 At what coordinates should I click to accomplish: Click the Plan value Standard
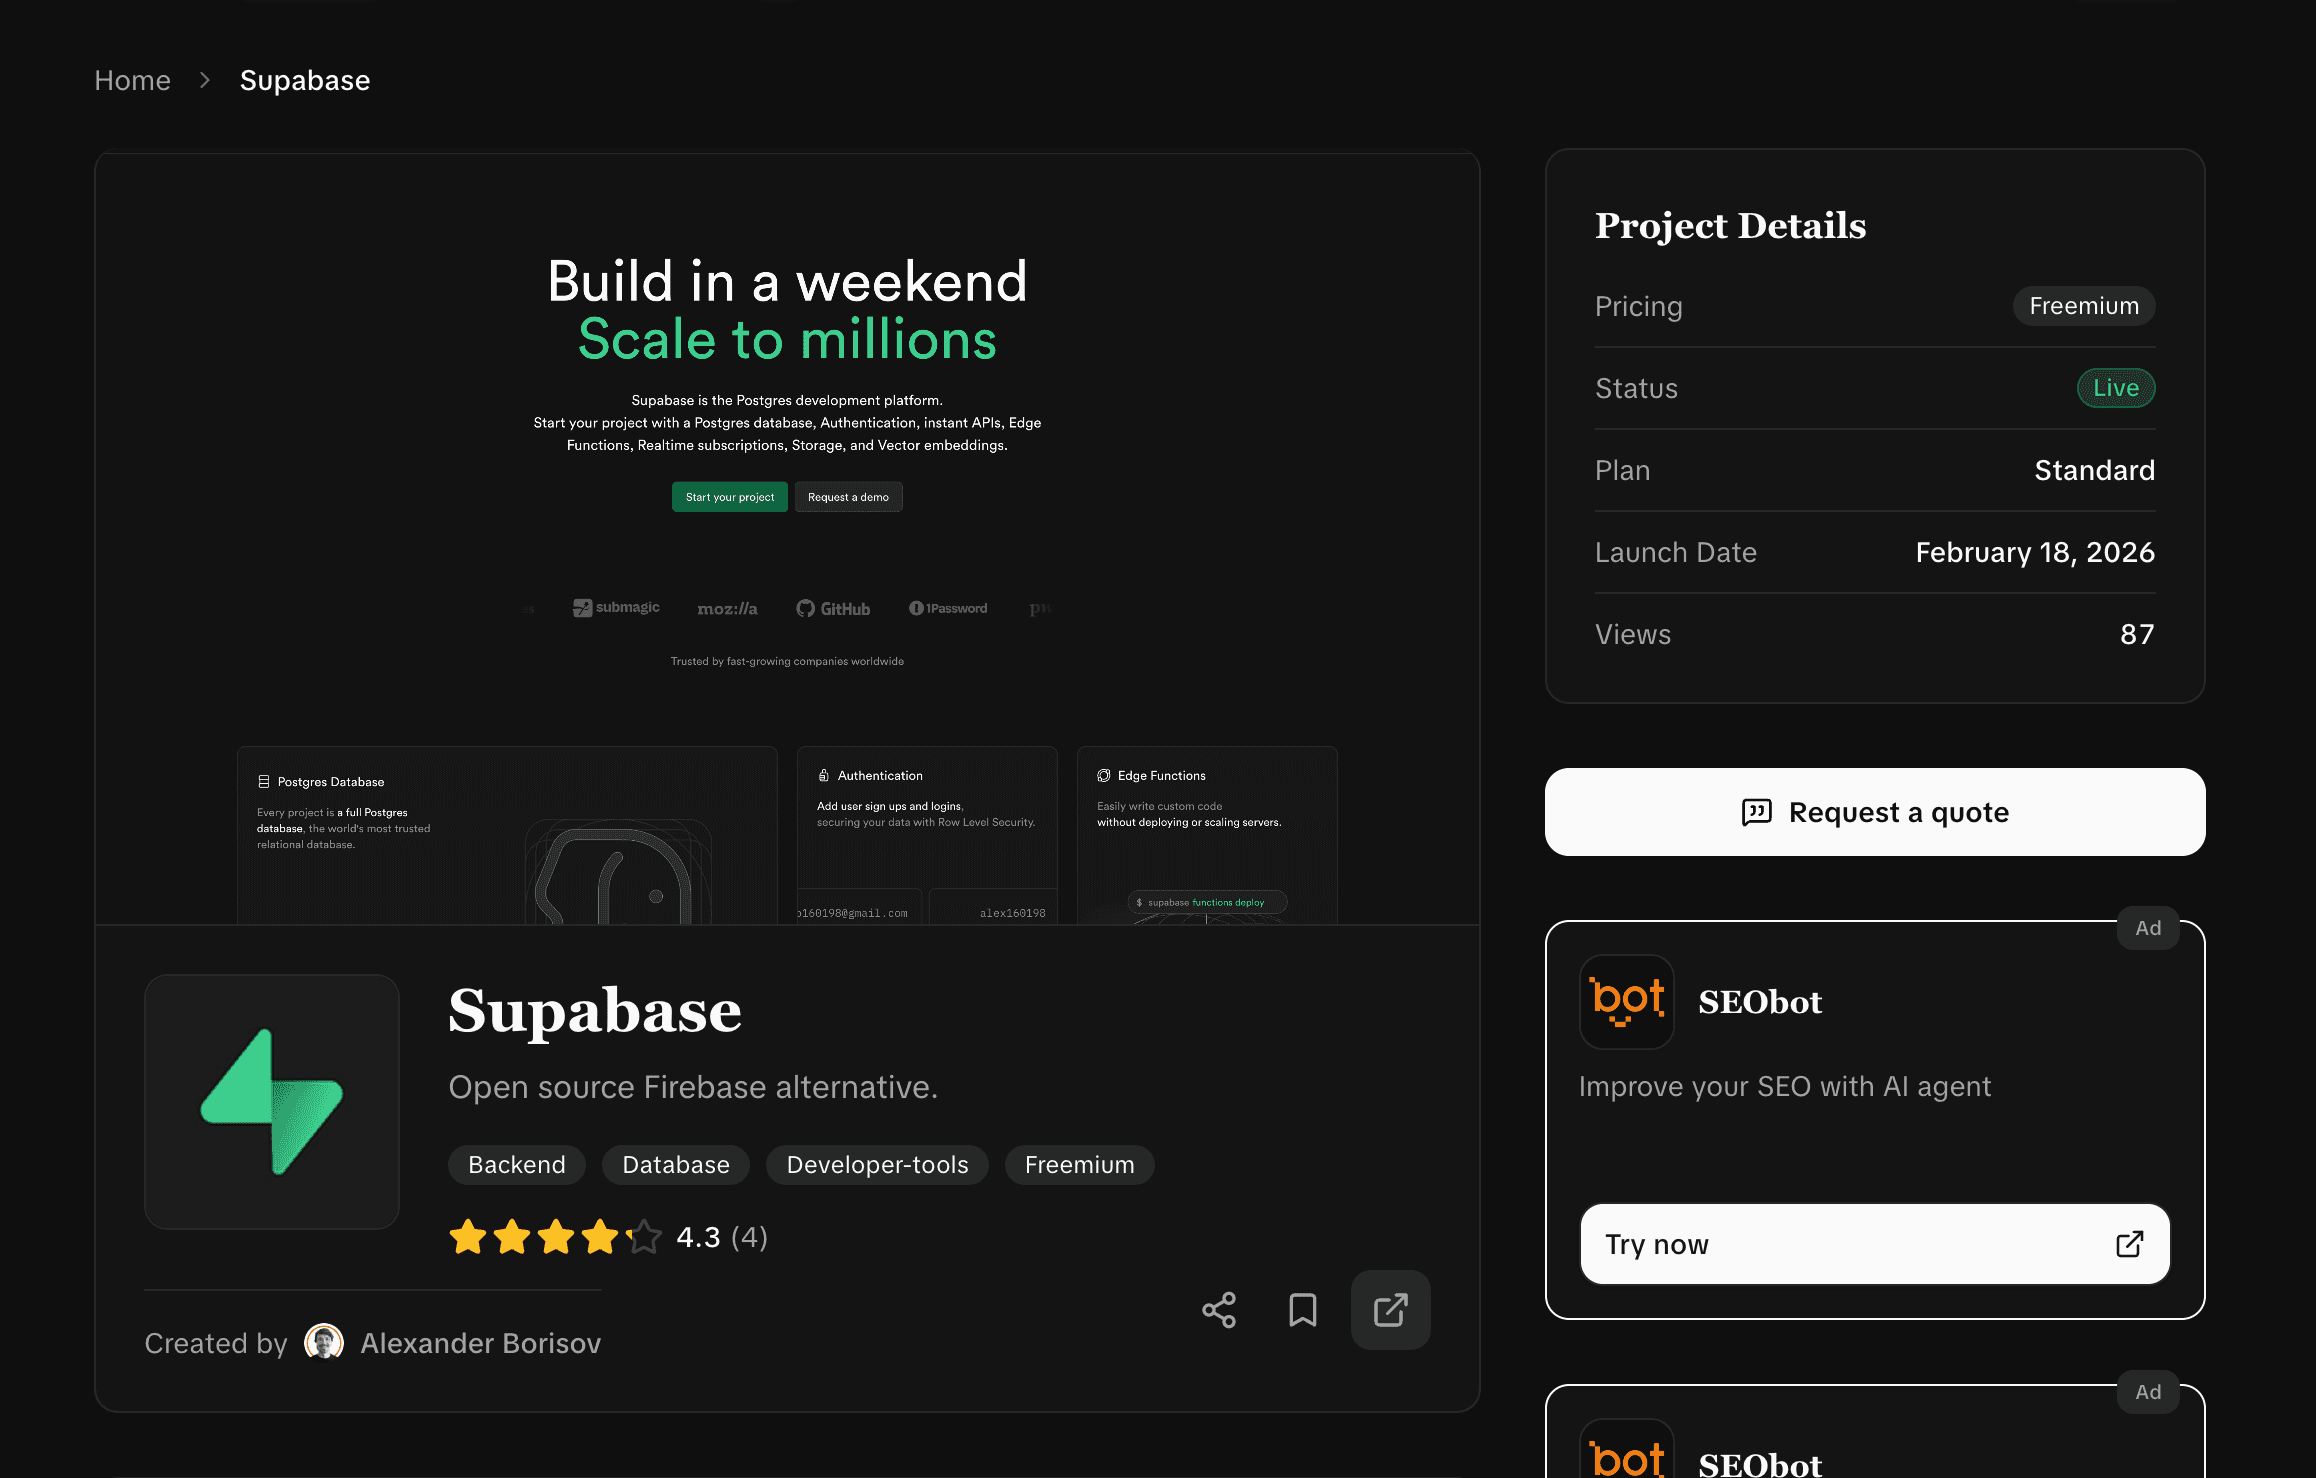pos(2094,470)
